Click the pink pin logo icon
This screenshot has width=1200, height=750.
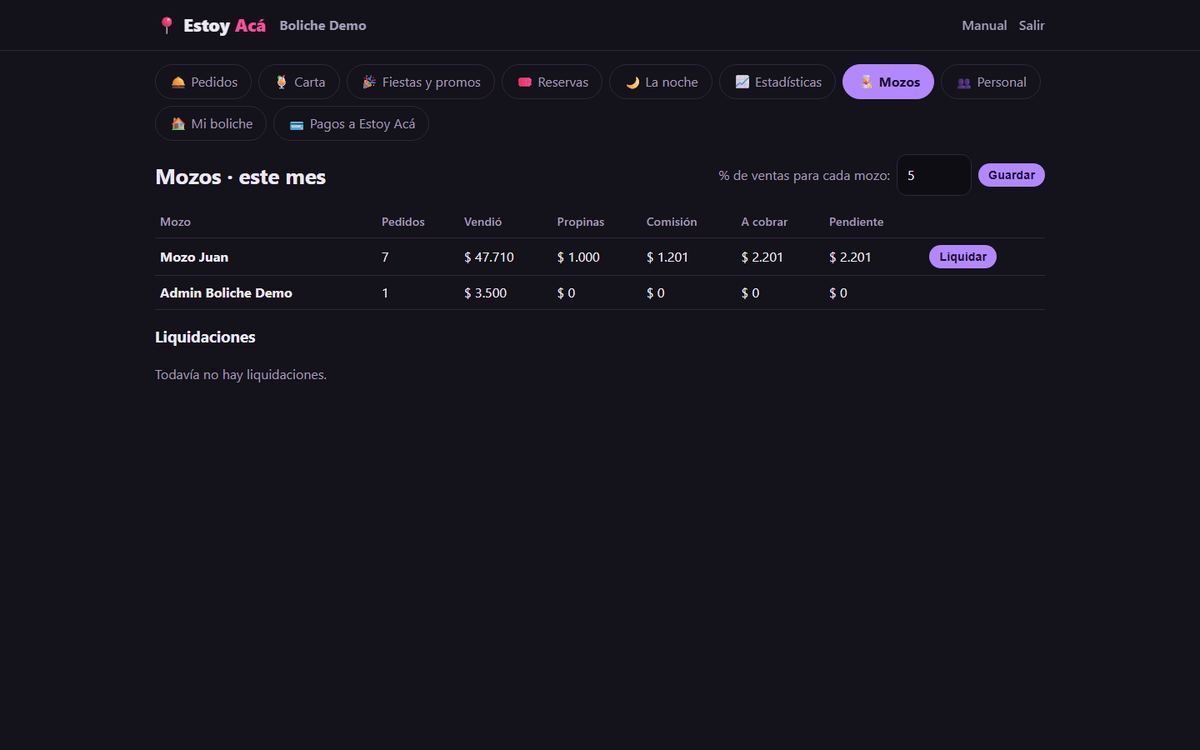pos(166,26)
